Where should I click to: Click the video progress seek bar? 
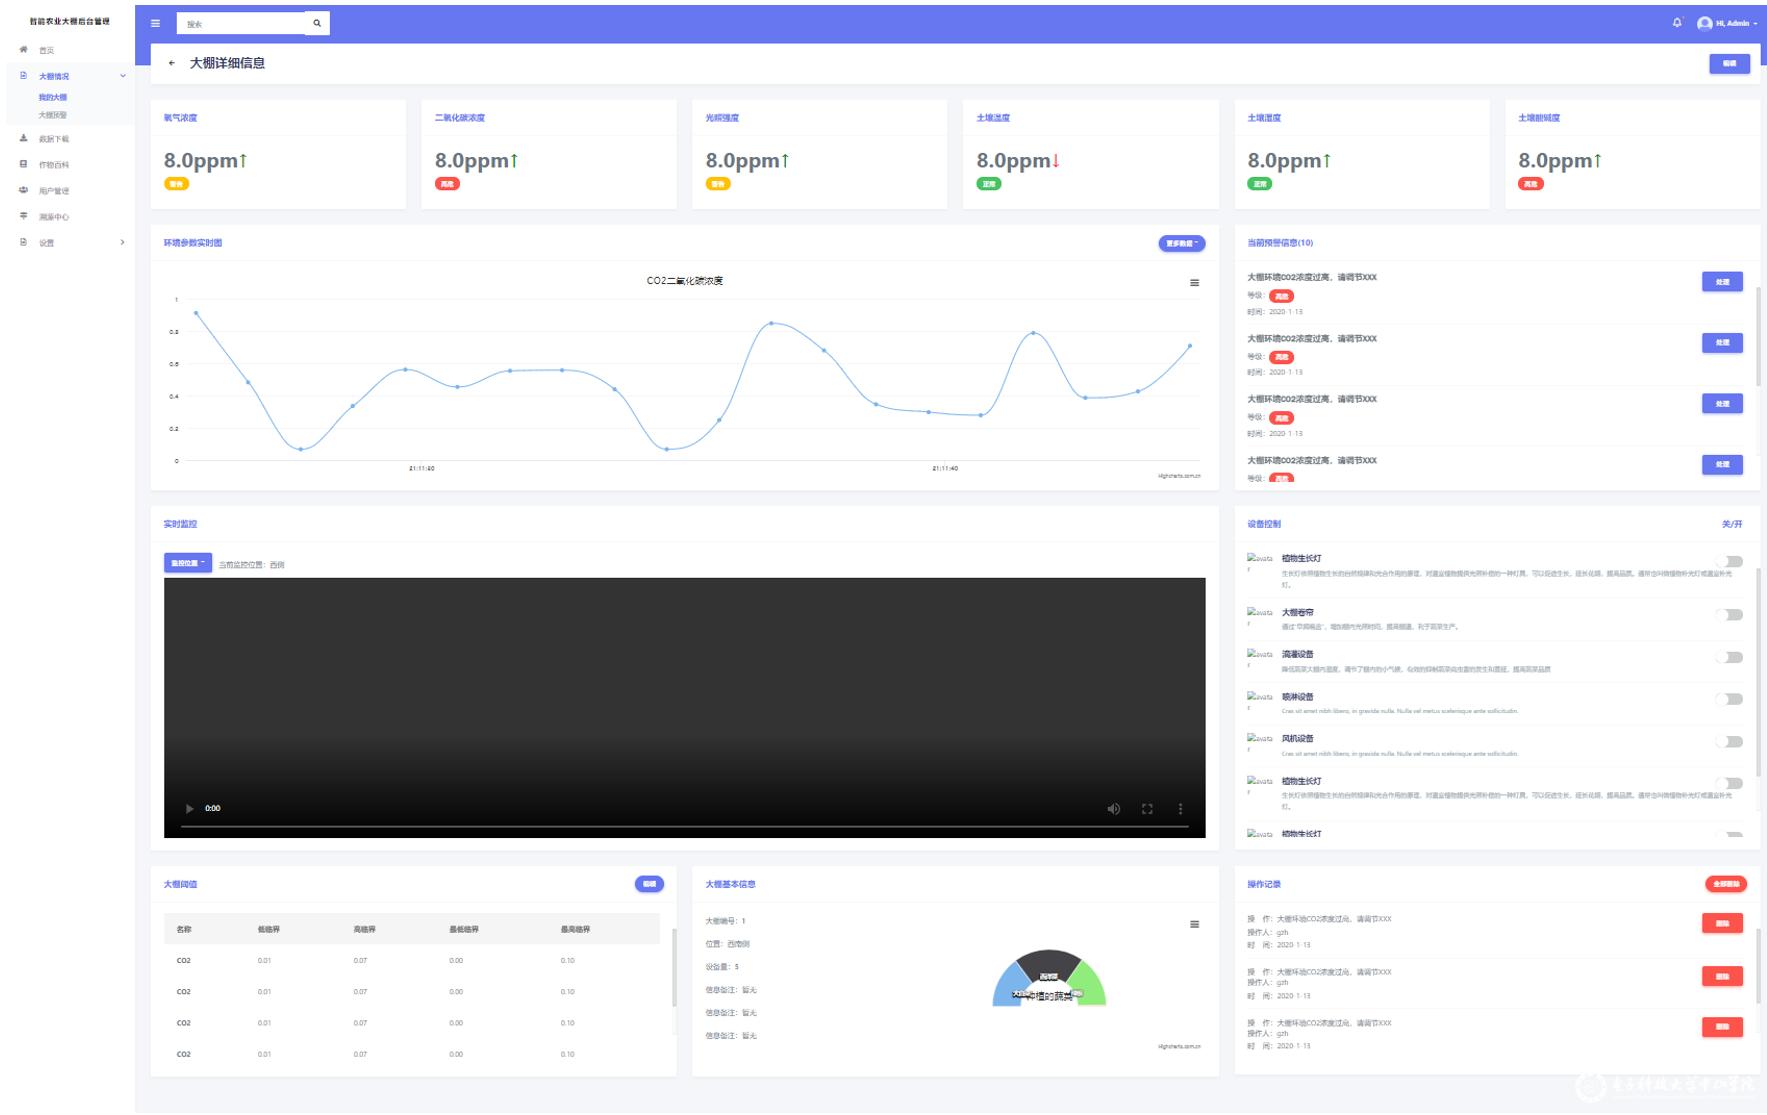684,827
